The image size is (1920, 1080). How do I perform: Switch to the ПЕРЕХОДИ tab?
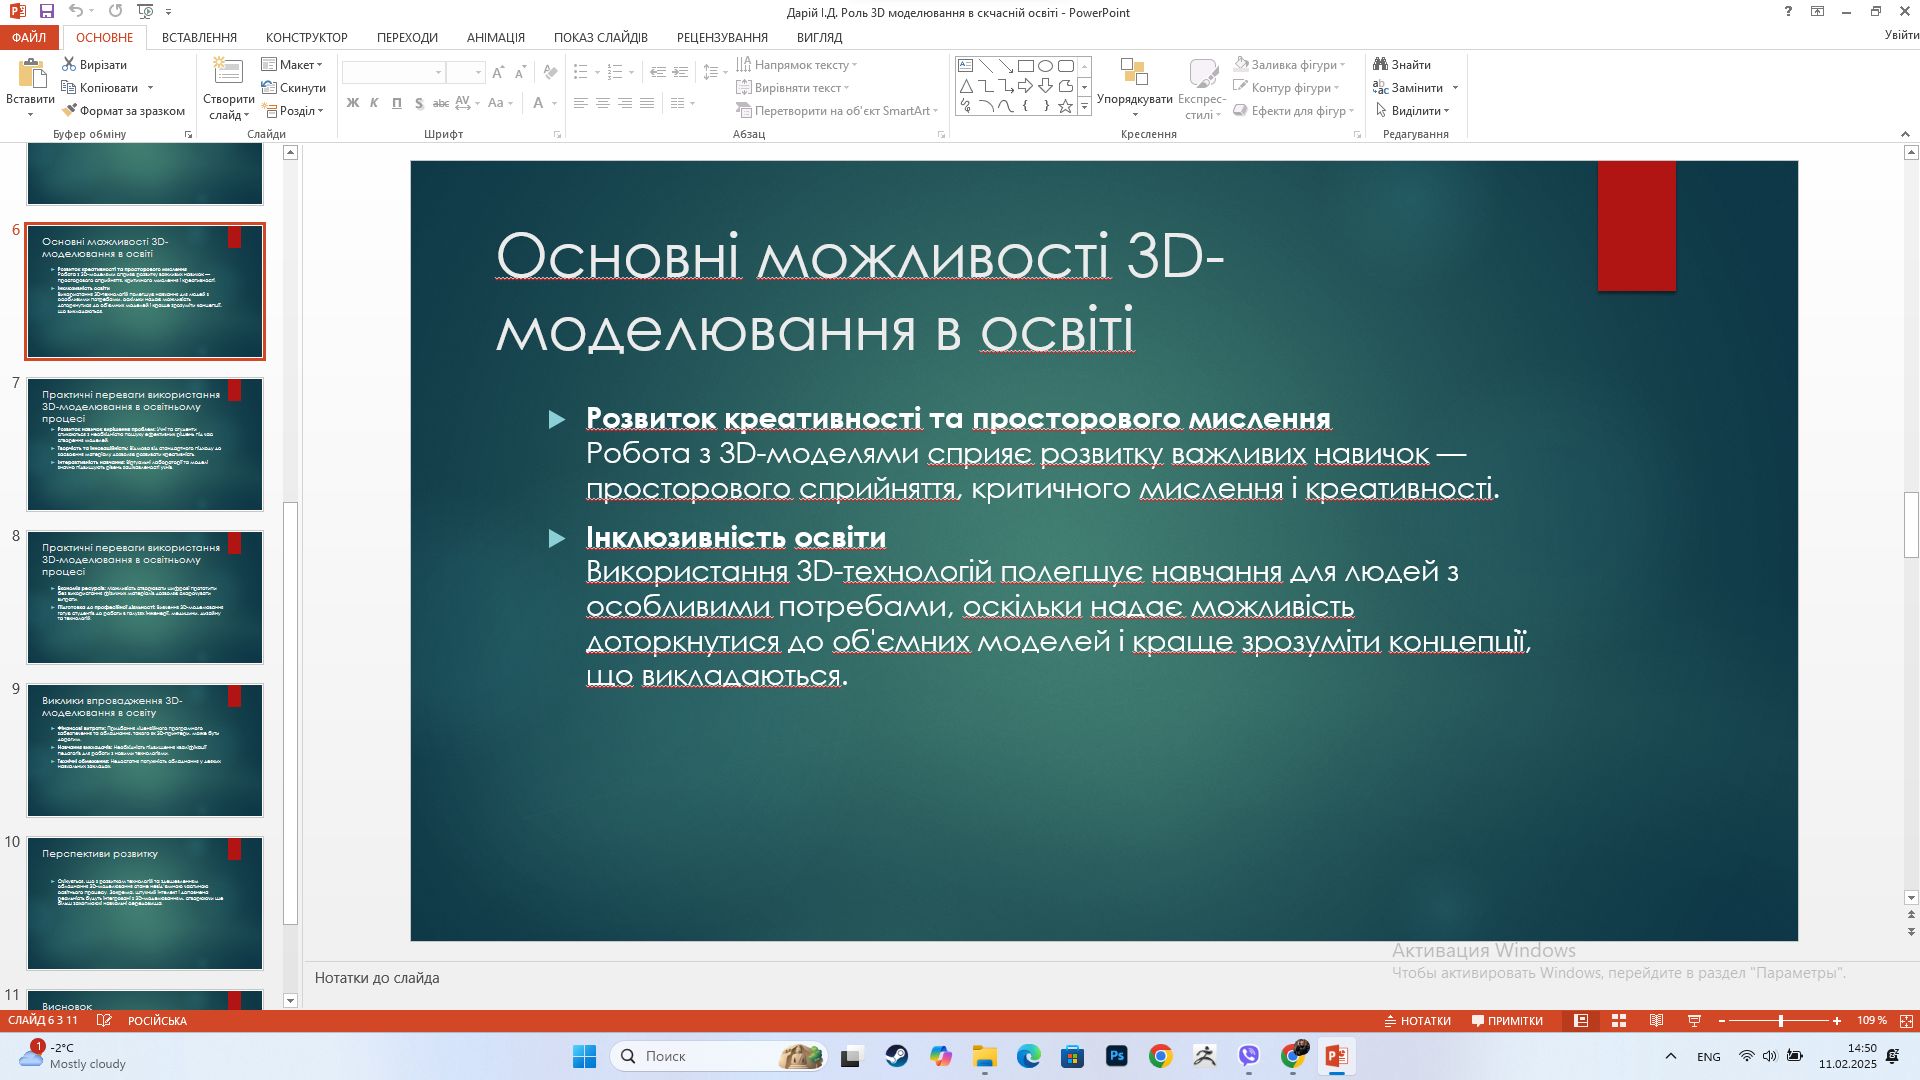point(407,38)
